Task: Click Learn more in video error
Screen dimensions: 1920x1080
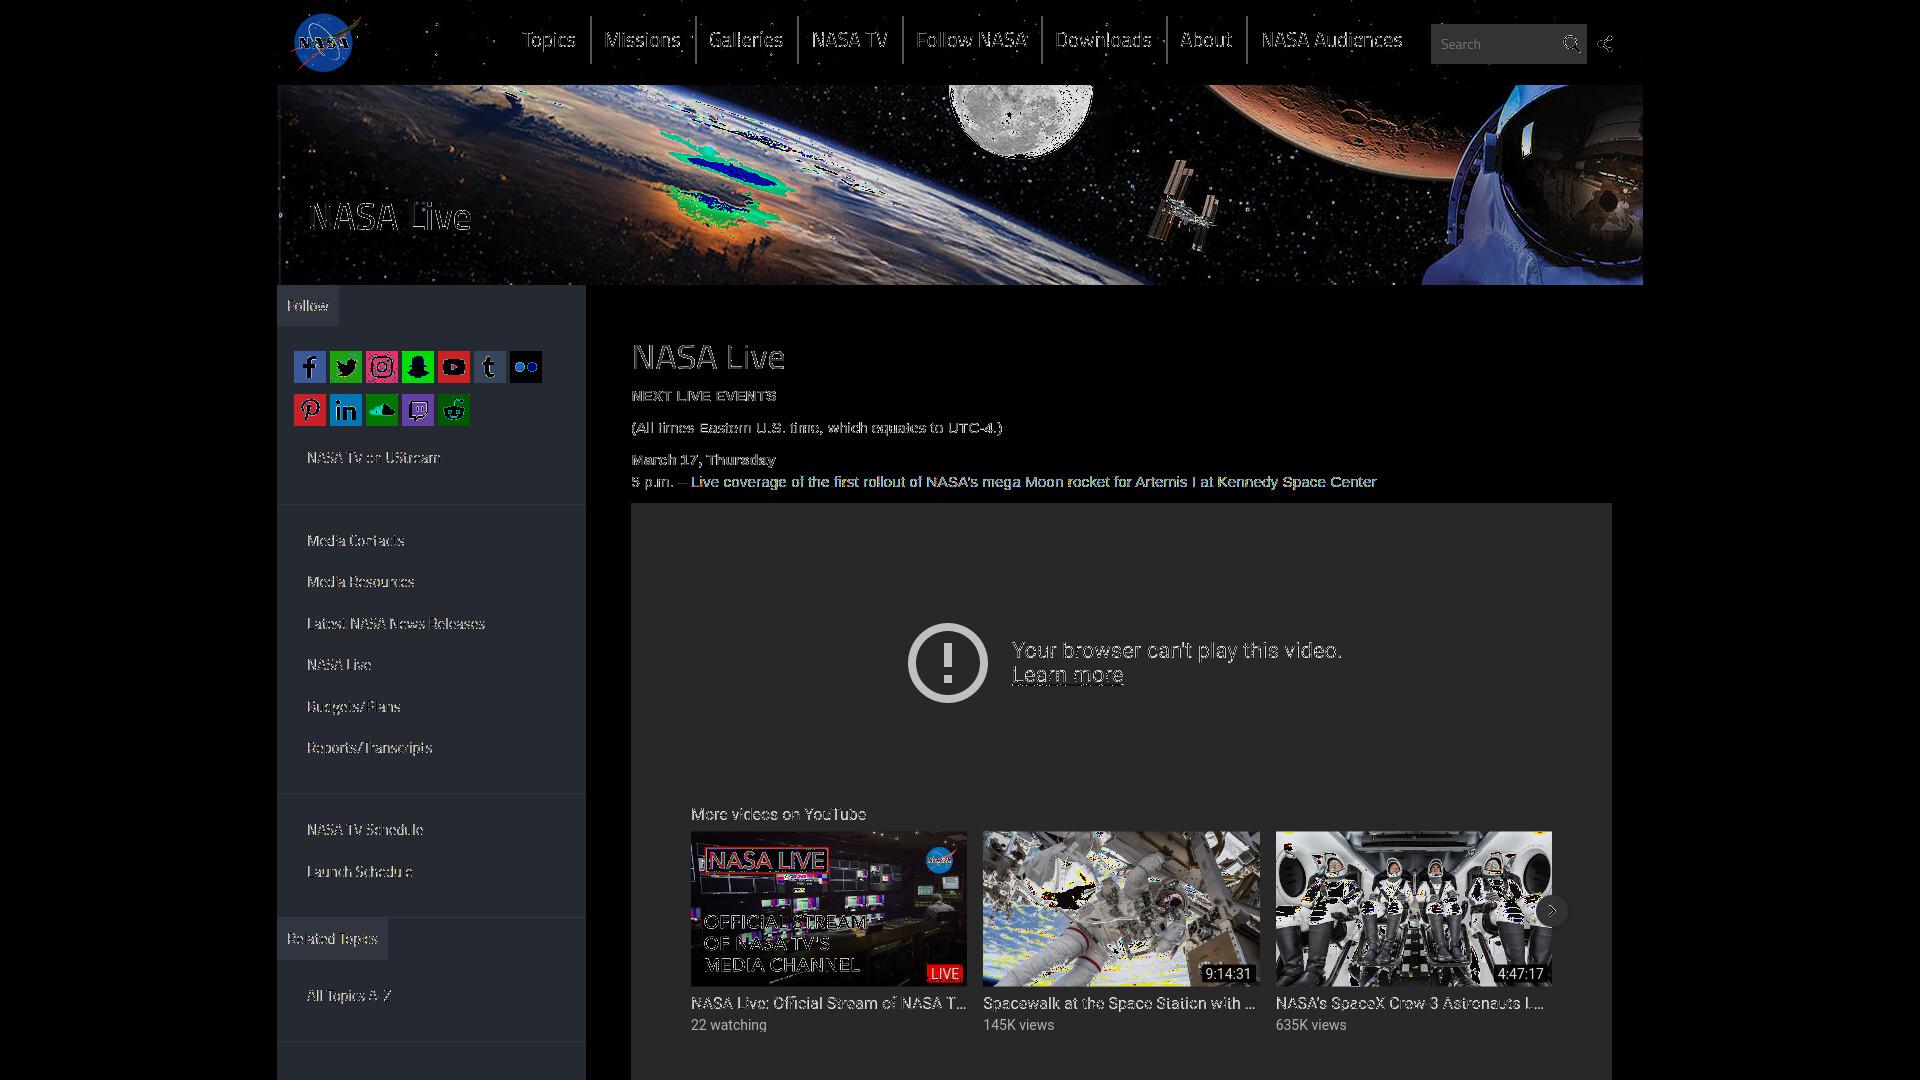Action: pyautogui.click(x=1067, y=676)
